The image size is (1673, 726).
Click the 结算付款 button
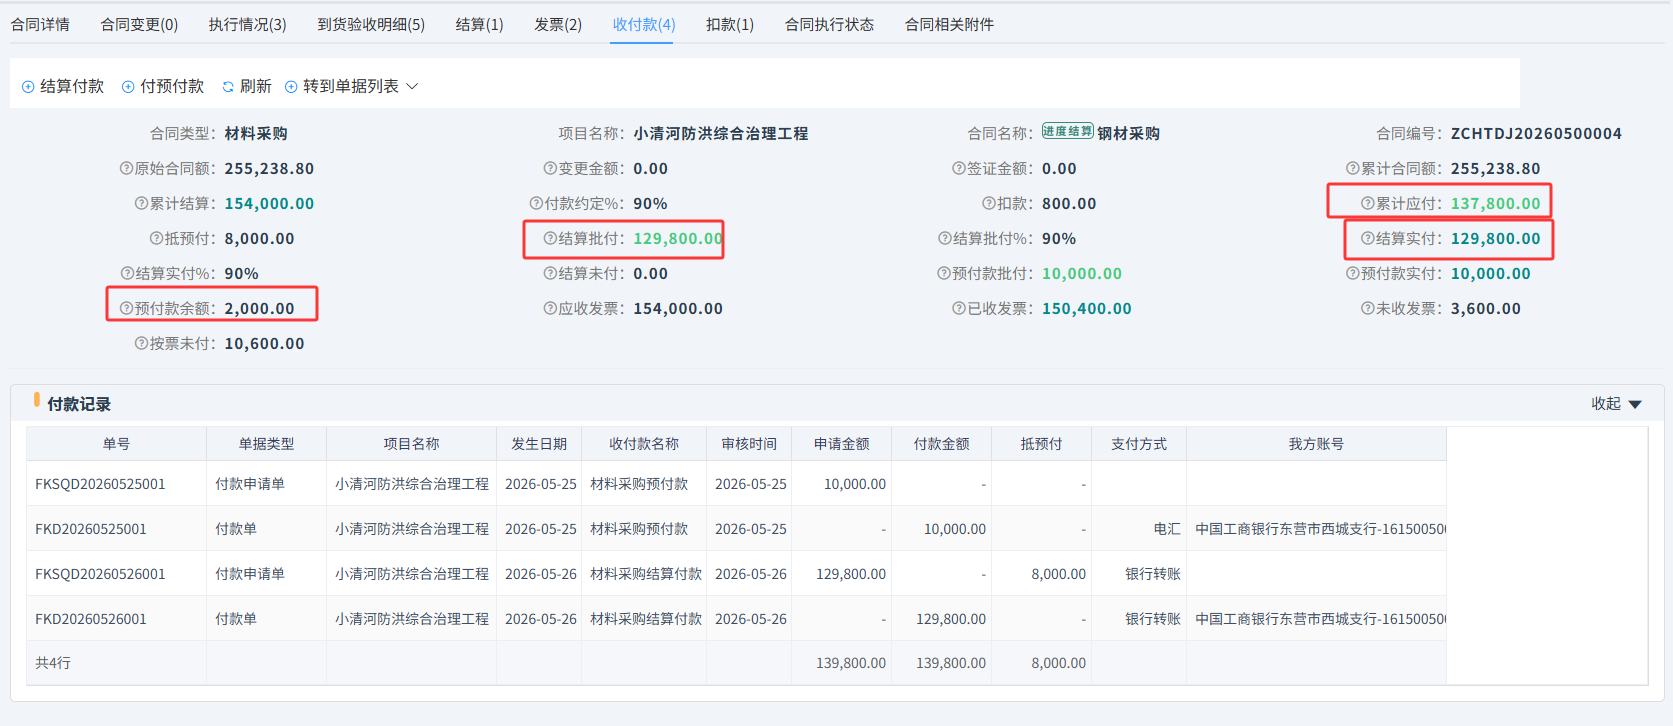point(63,87)
